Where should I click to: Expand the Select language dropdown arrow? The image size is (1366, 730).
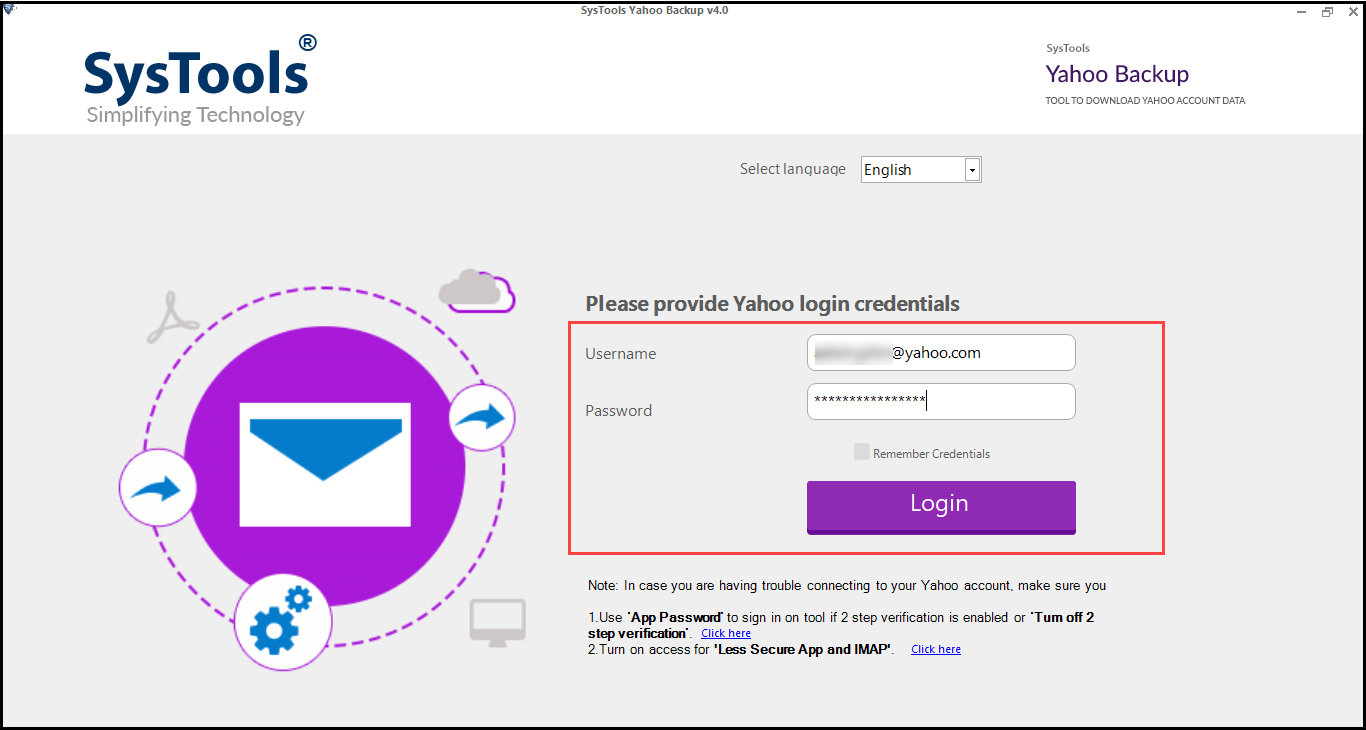coord(971,170)
